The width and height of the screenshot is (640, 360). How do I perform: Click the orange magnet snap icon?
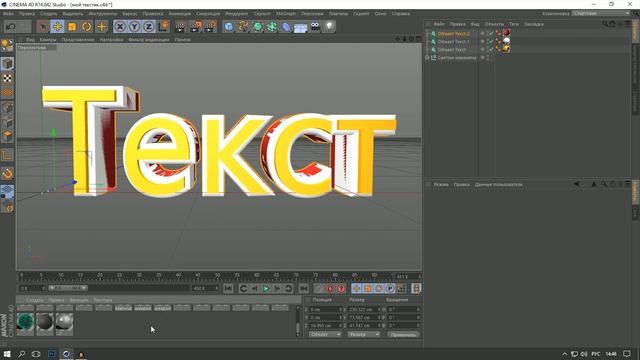7,174
